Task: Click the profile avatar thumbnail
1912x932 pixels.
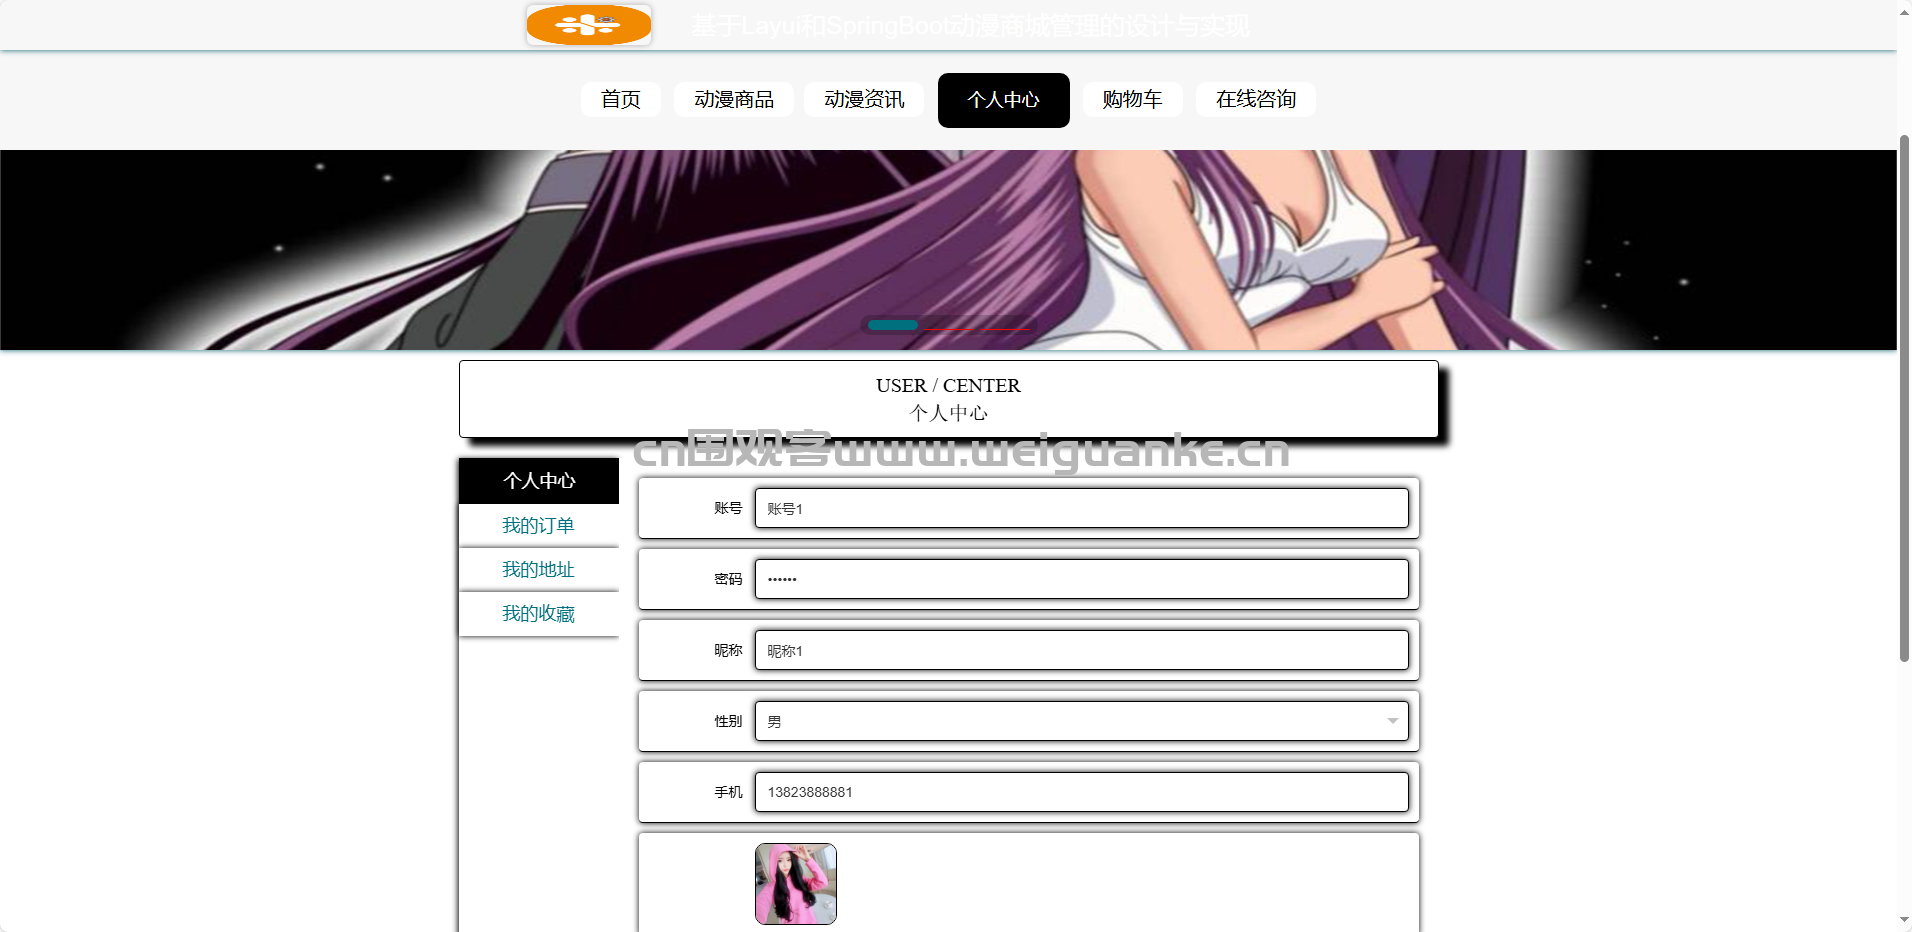Action: [796, 884]
